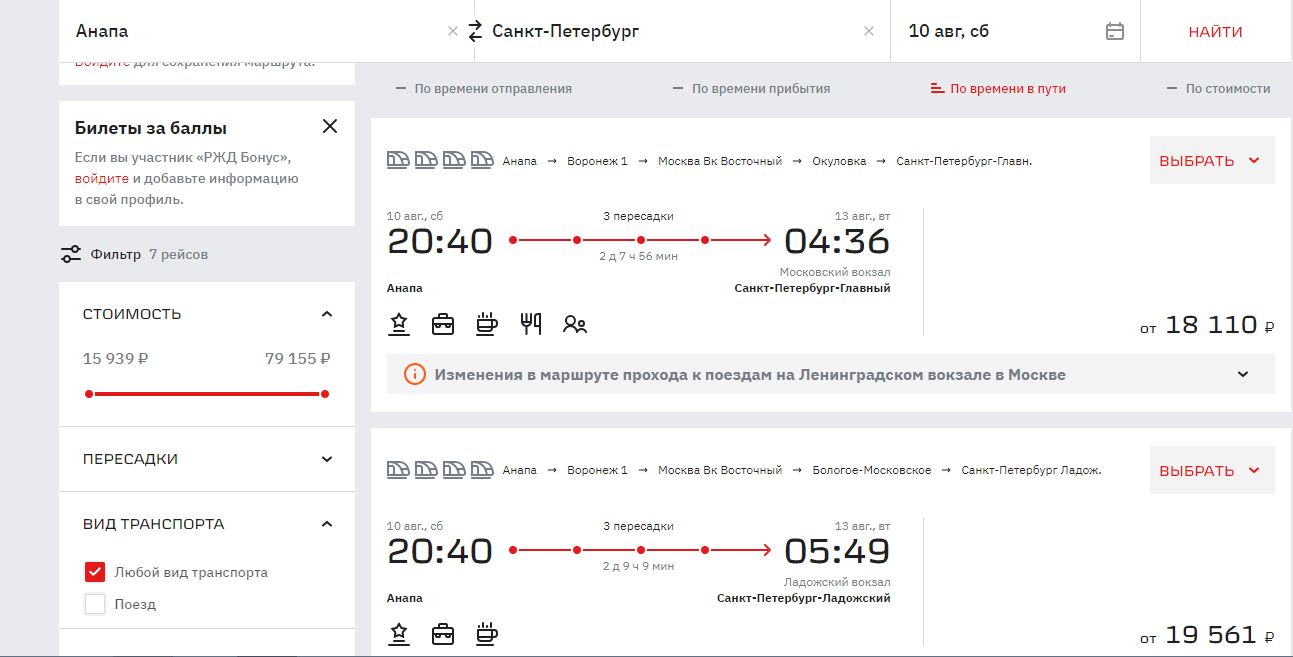Viewport: 1293px width, 657px height.
Task: Click the fork and knife dining icon
Action: coord(531,323)
